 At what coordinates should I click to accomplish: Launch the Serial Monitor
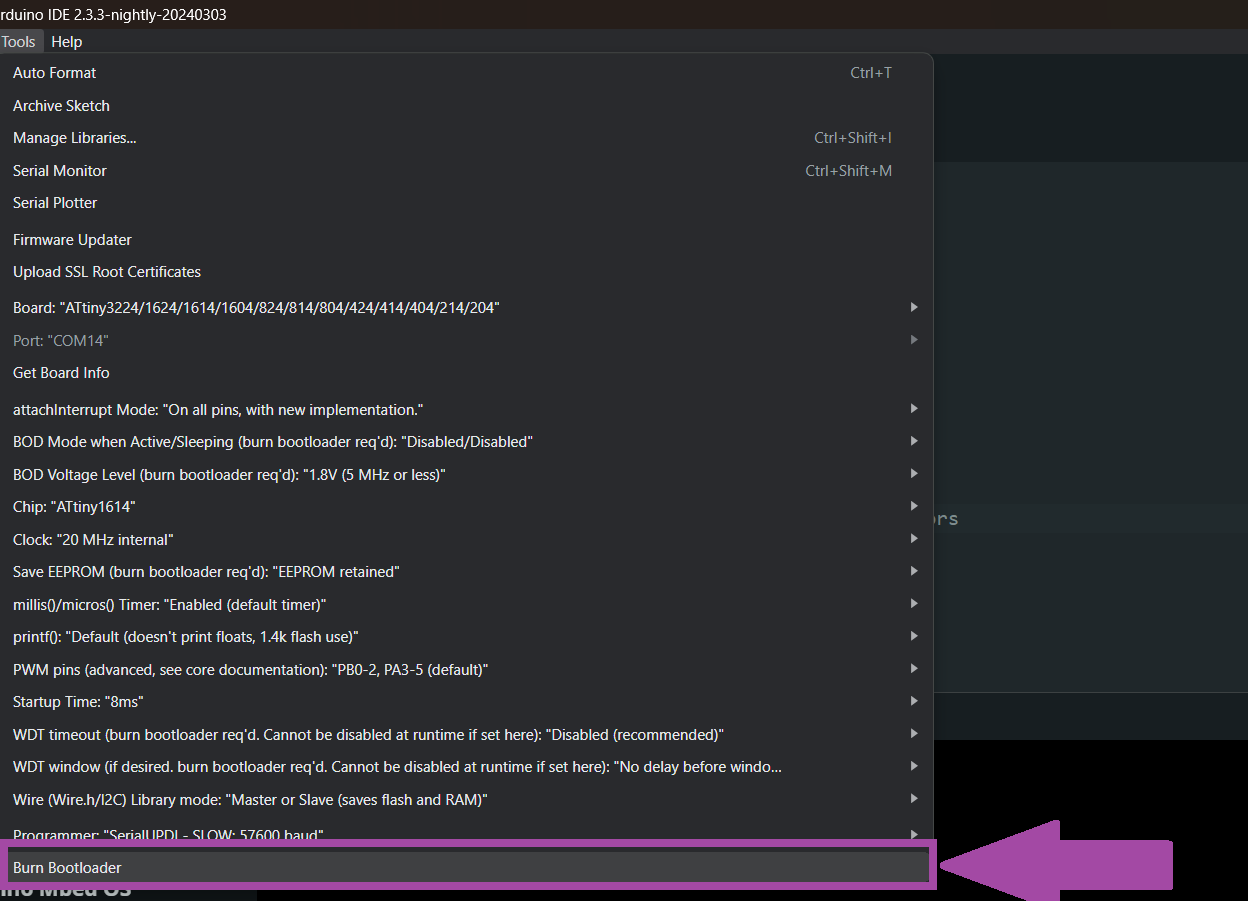pos(60,171)
